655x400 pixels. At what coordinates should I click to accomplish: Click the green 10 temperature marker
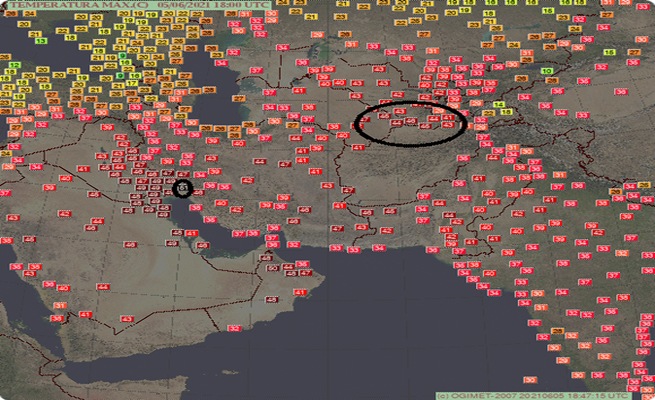[547, 71]
